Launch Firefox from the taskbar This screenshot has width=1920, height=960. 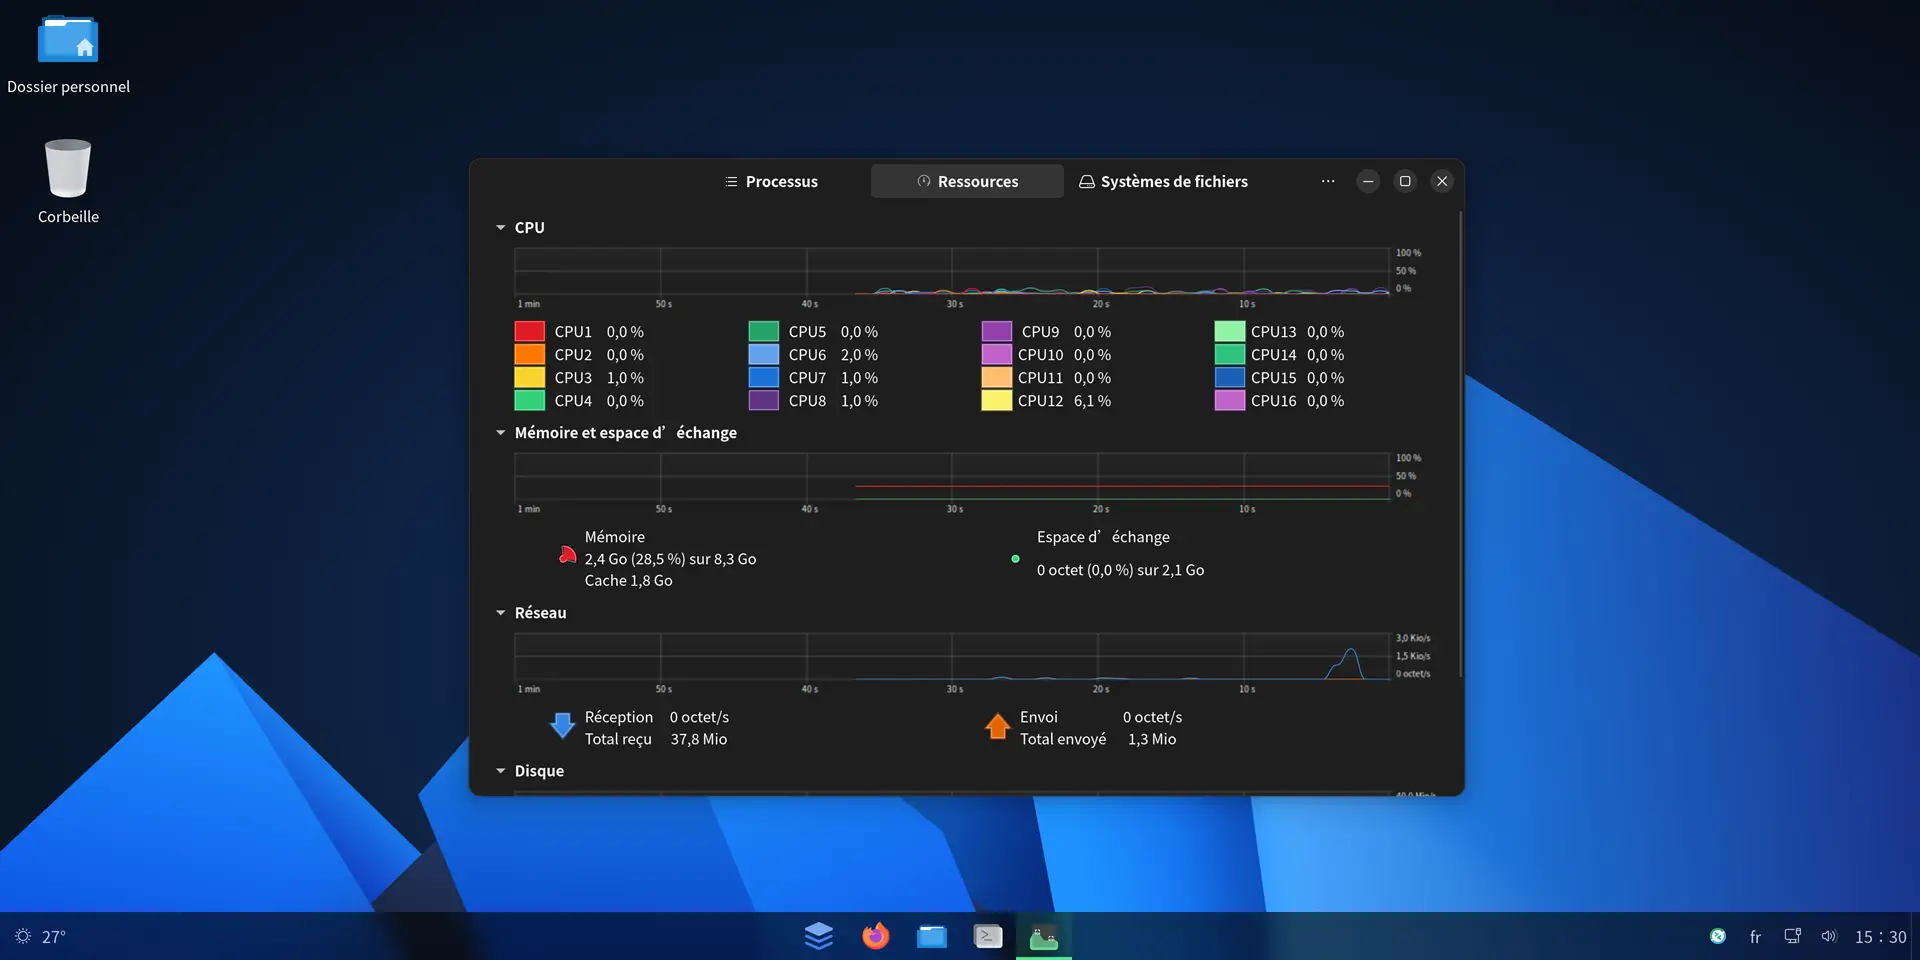[x=876, y=936]
